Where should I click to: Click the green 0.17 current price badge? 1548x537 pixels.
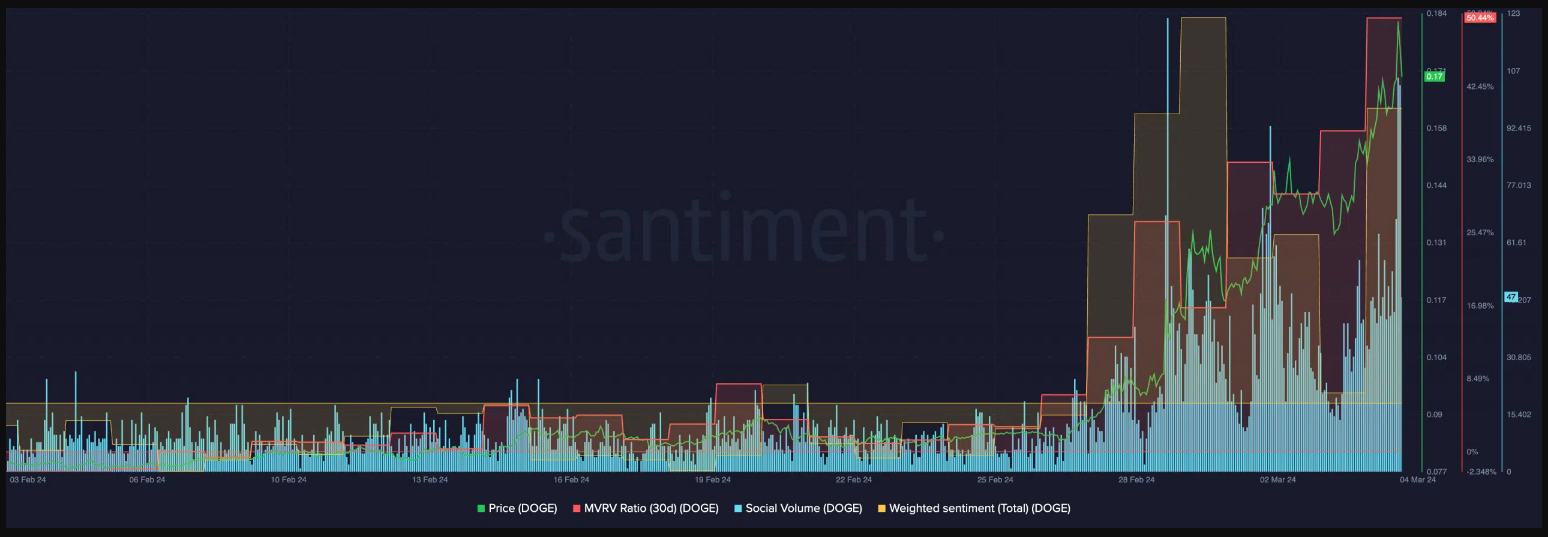pyautogui.click(x=1434, y=77)
